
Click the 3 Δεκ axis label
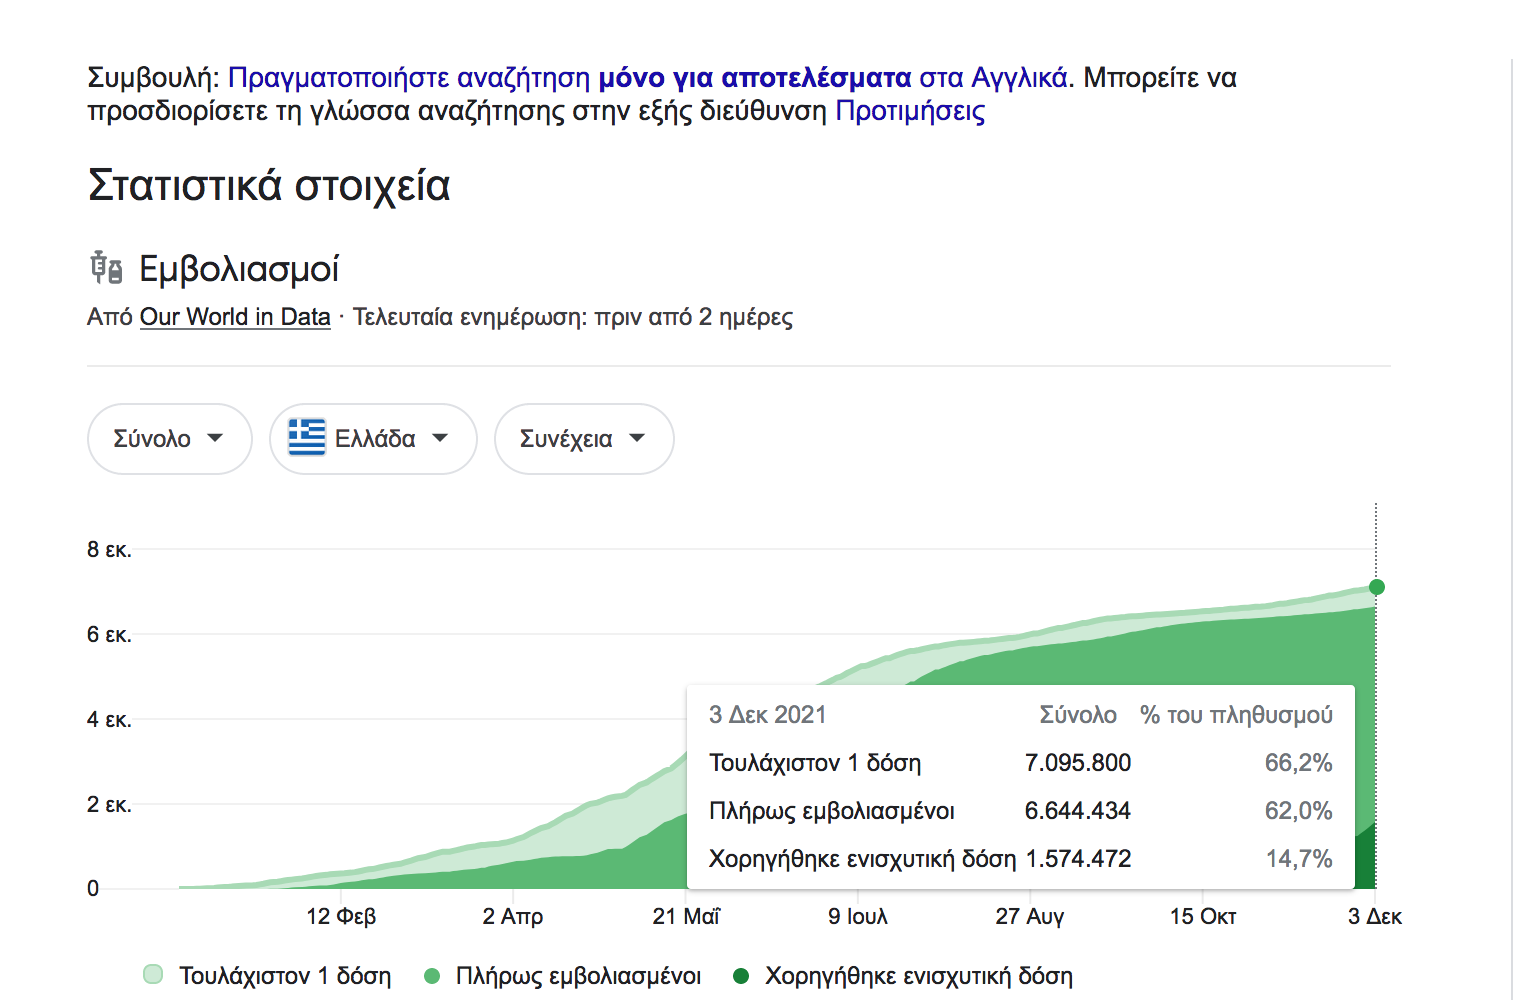pyautogui.click(x=1375, y=916)
